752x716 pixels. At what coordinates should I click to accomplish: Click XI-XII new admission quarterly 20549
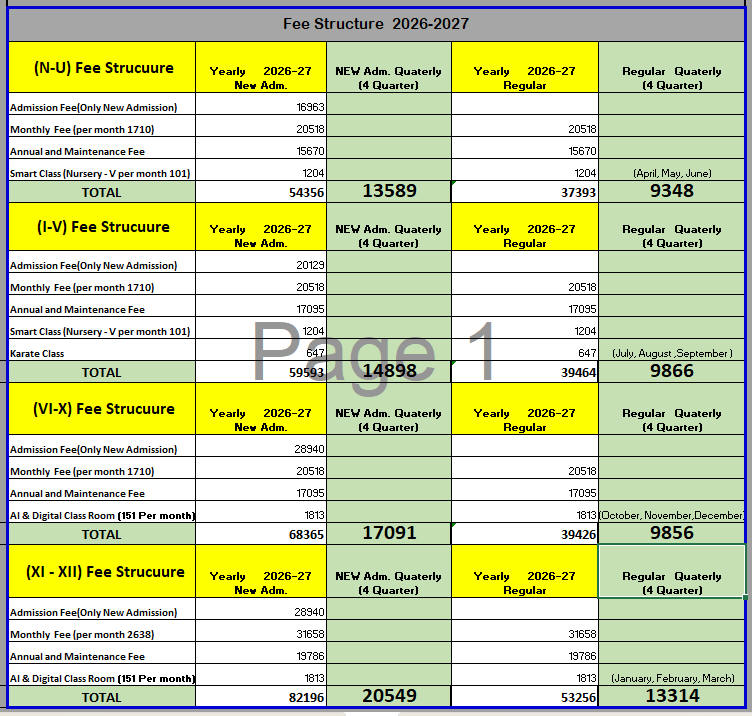pyautogui.click(x=389, y=696)
